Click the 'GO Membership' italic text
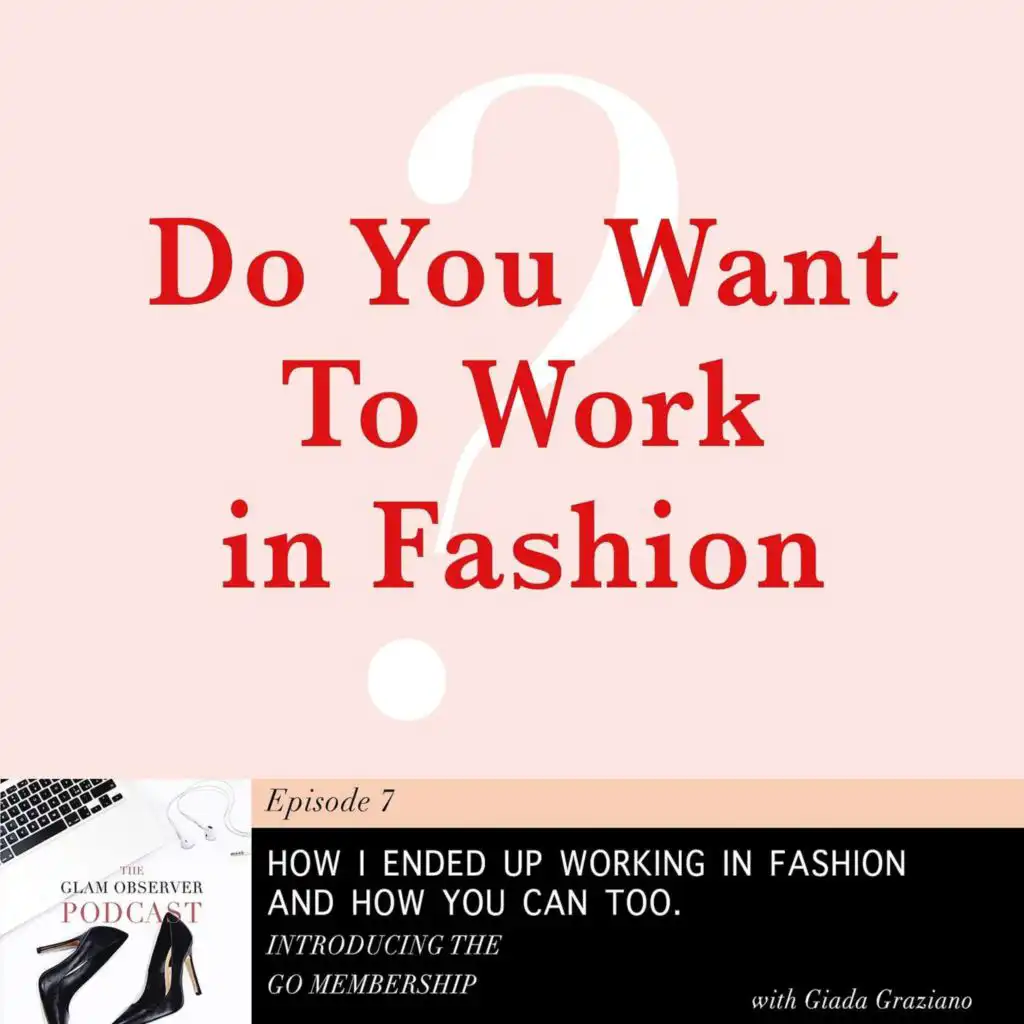This screenshot has width=1024, height=1024. (372, 984)
